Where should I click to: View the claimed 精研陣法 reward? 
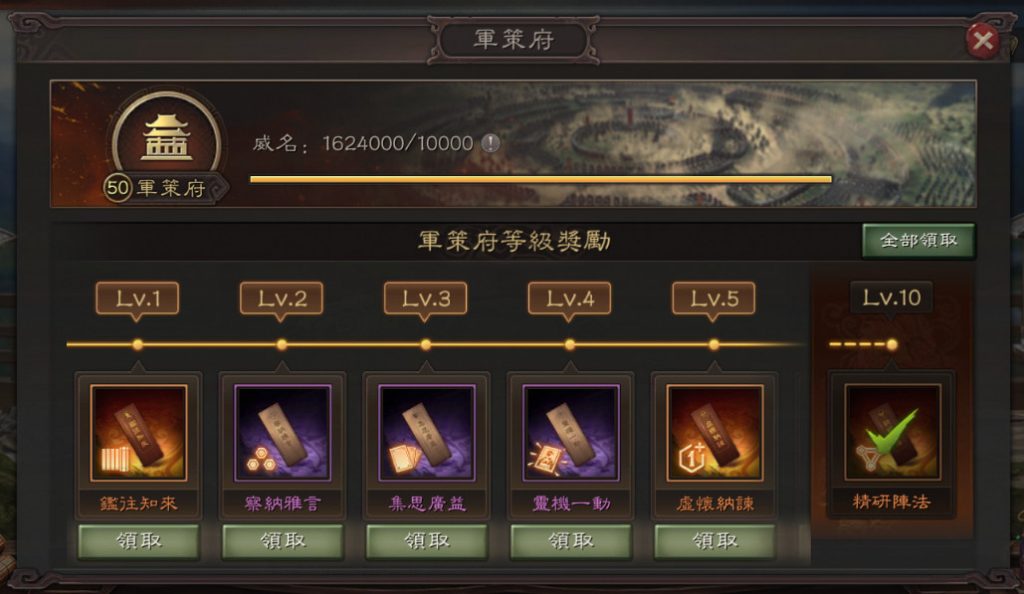[892, 432]
